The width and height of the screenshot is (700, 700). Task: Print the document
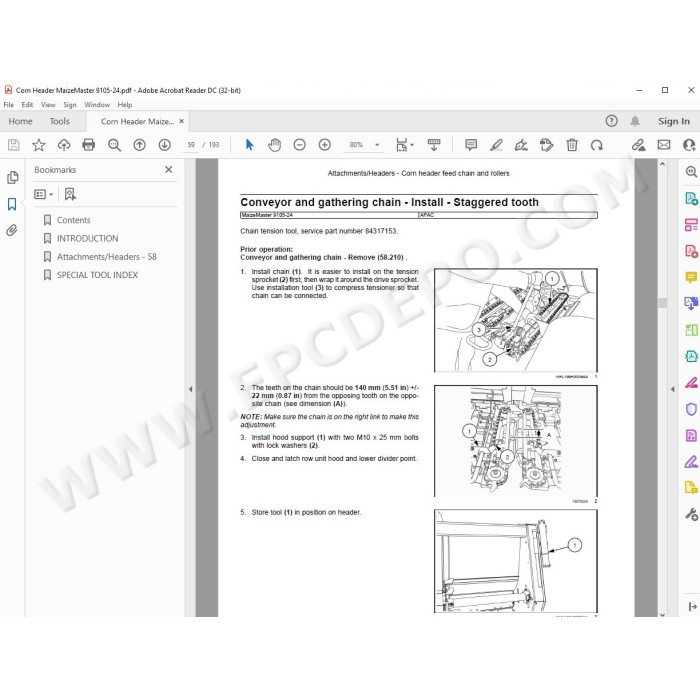coord(89,145)
